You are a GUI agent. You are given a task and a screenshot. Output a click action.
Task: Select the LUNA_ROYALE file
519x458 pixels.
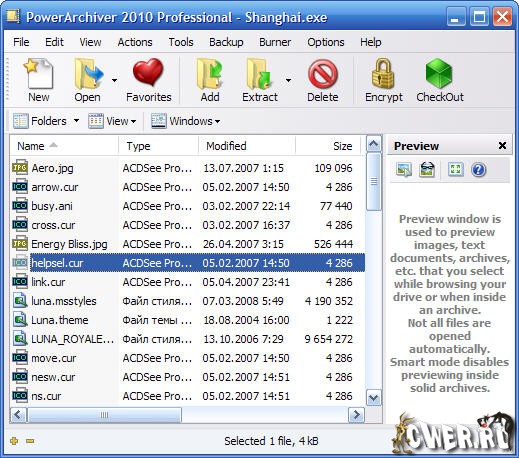tap(72, 339)
